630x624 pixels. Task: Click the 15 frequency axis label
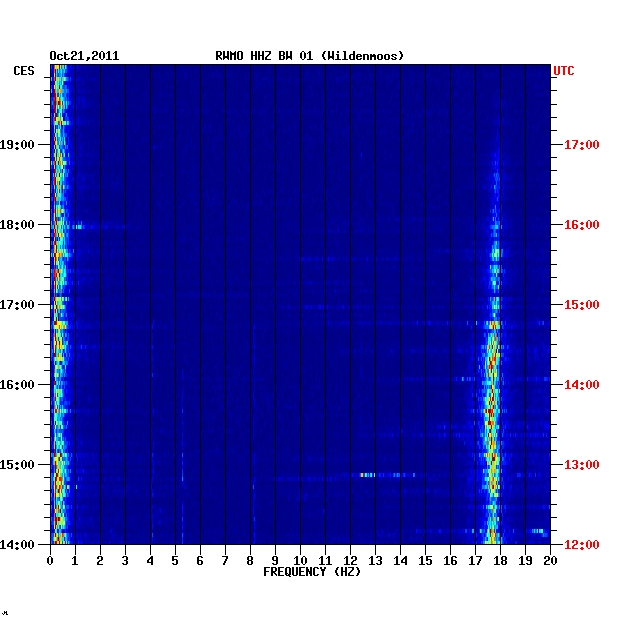coord(425,561)
